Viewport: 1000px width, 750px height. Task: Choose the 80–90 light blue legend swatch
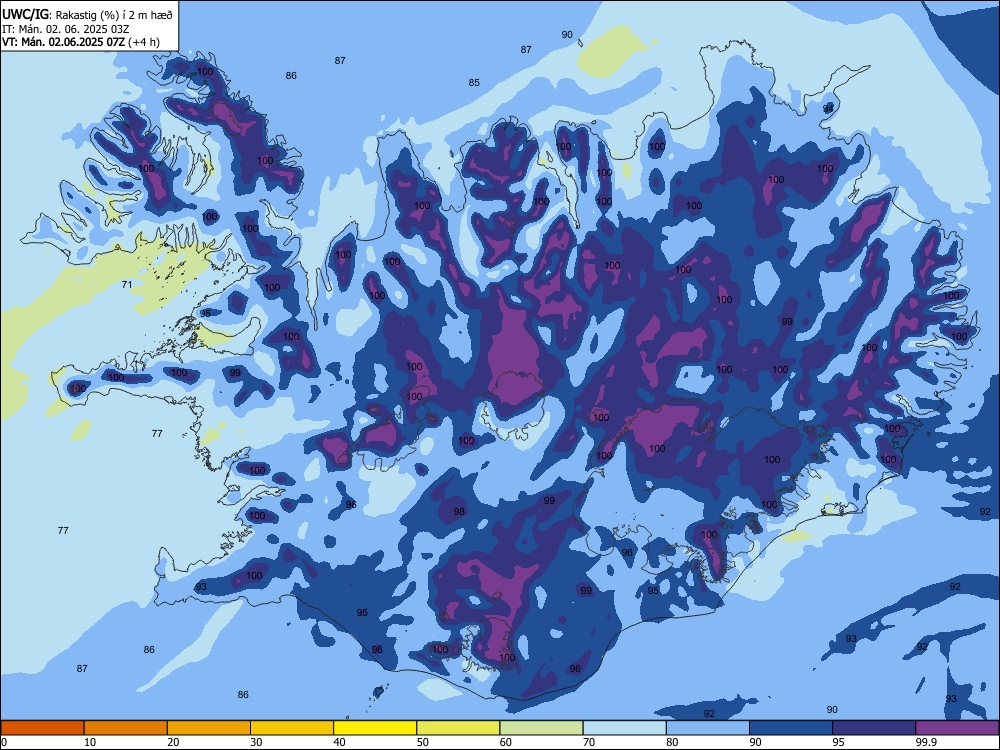pyautogui.click(x=708, y=728)
